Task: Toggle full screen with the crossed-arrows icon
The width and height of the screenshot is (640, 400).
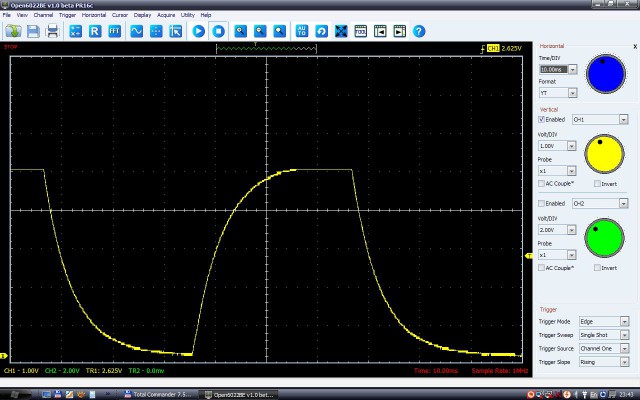Action: click(x=341, y=31)
